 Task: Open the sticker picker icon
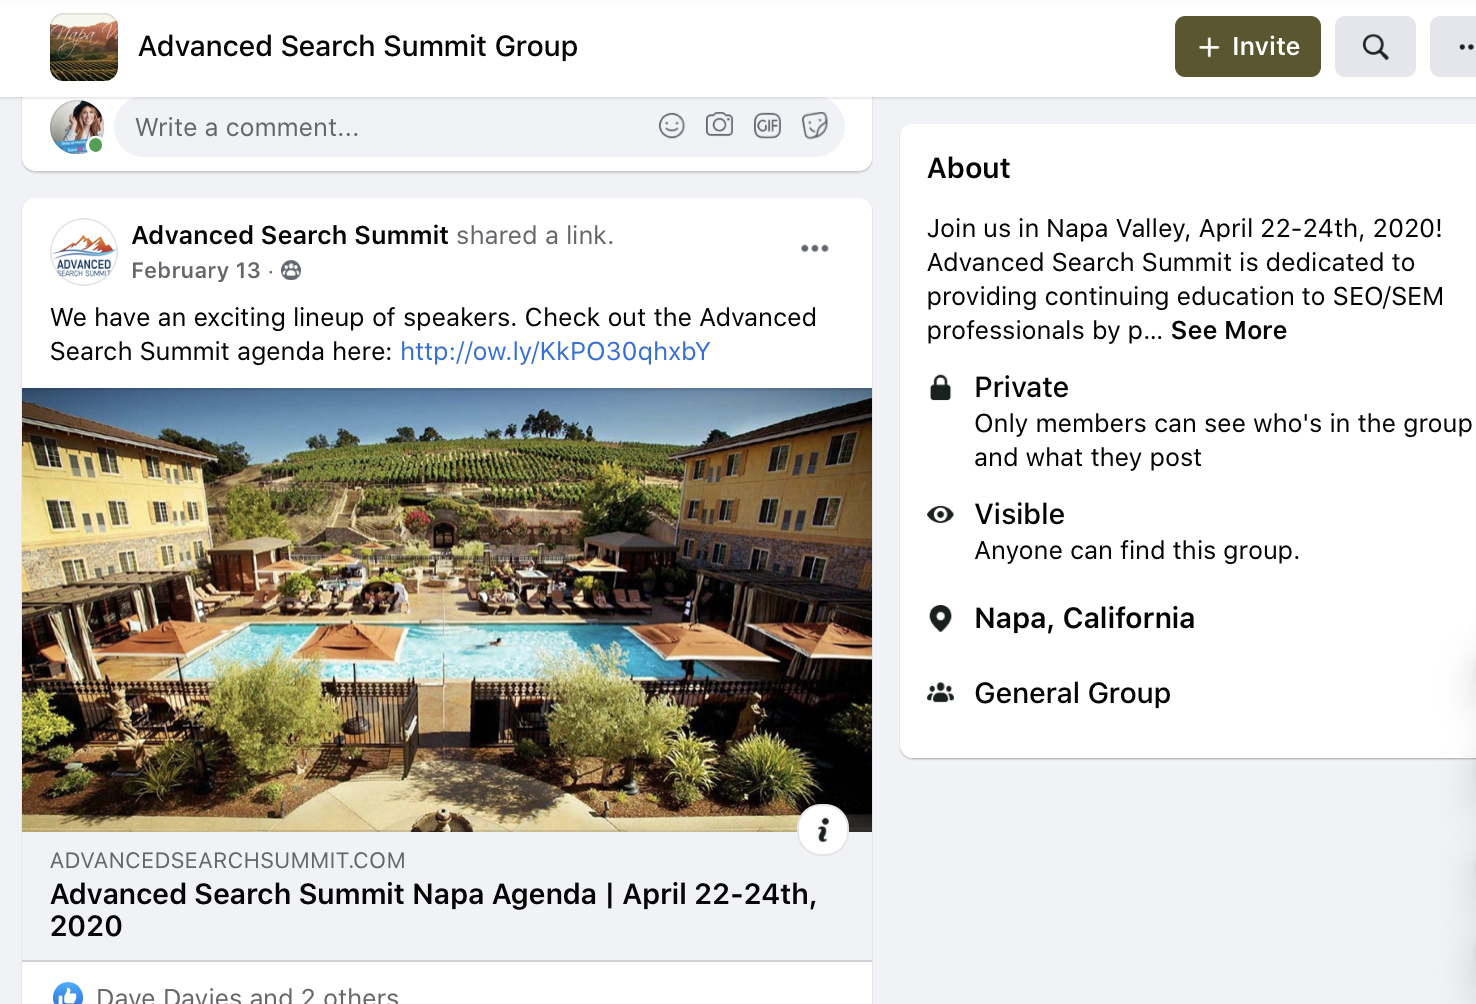click(815, 125)
